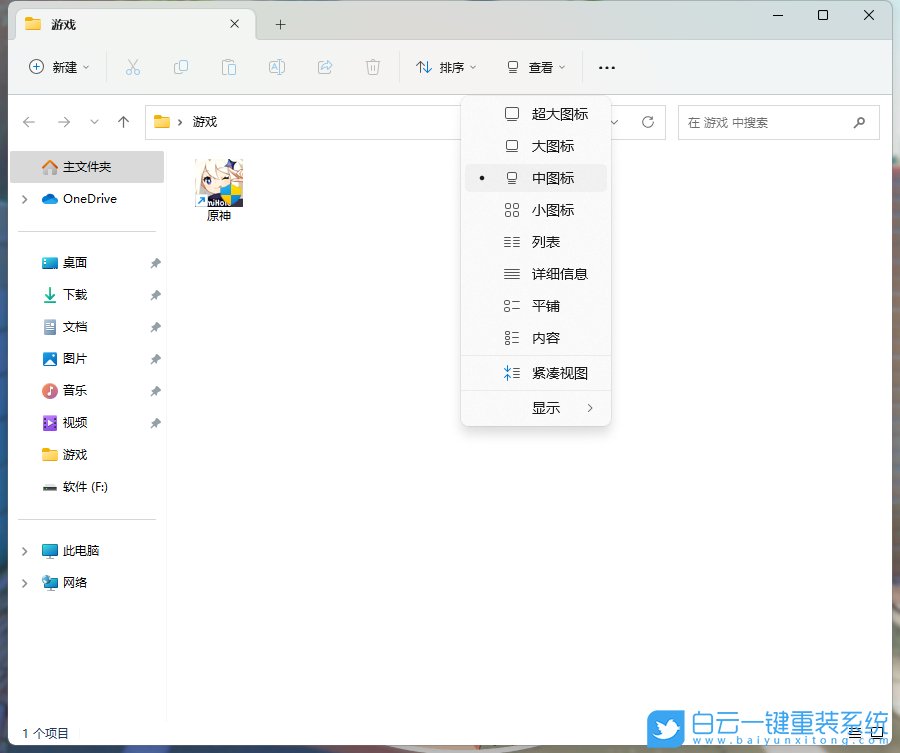Open the 排序 dropdown
The image size is (900, 753).
[446, 67]
